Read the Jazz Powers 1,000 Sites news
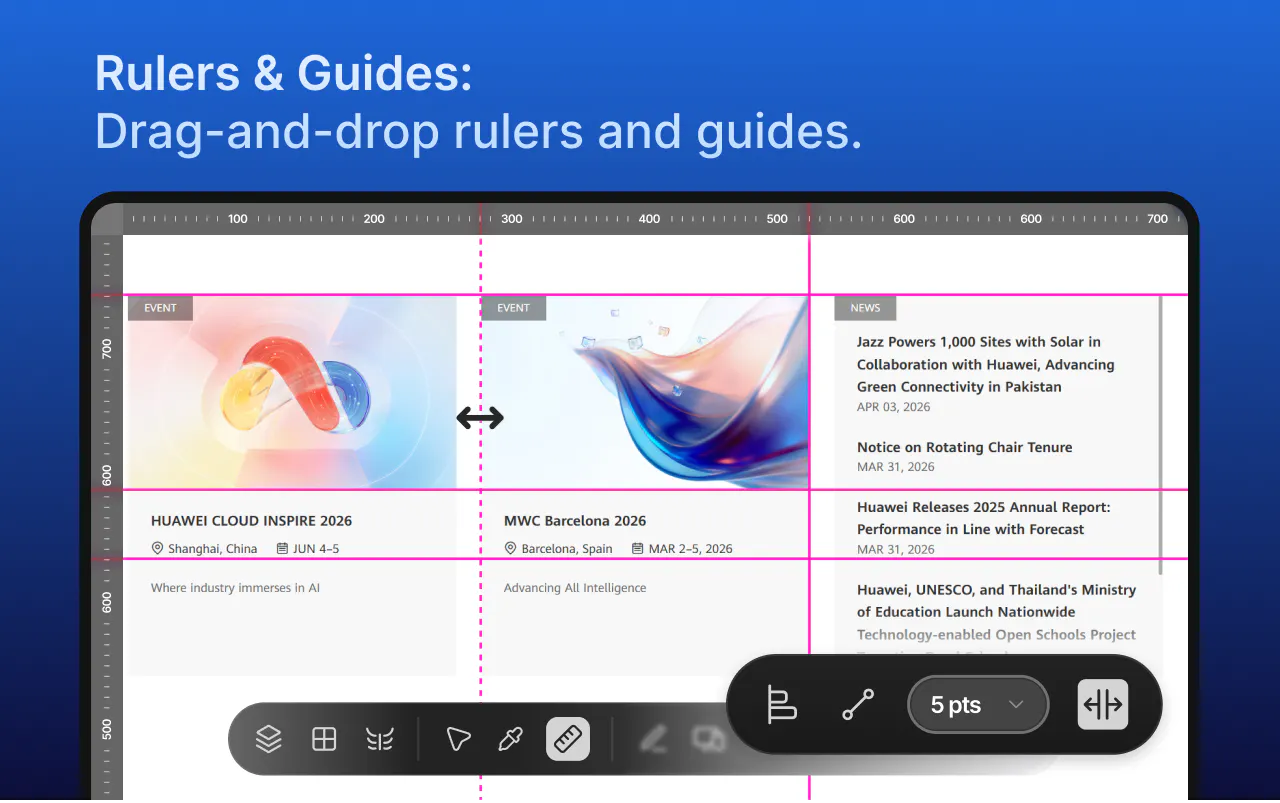Screen dimensions: 1280x803 coord(985,364)
